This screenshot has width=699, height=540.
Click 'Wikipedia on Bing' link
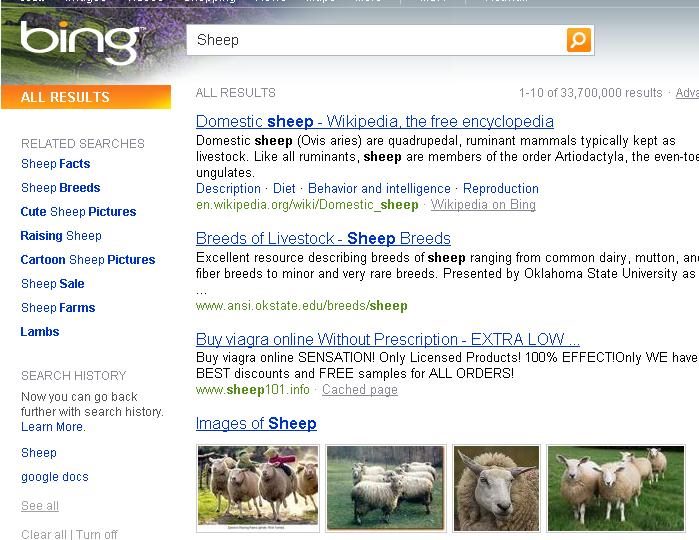[483, 205]
